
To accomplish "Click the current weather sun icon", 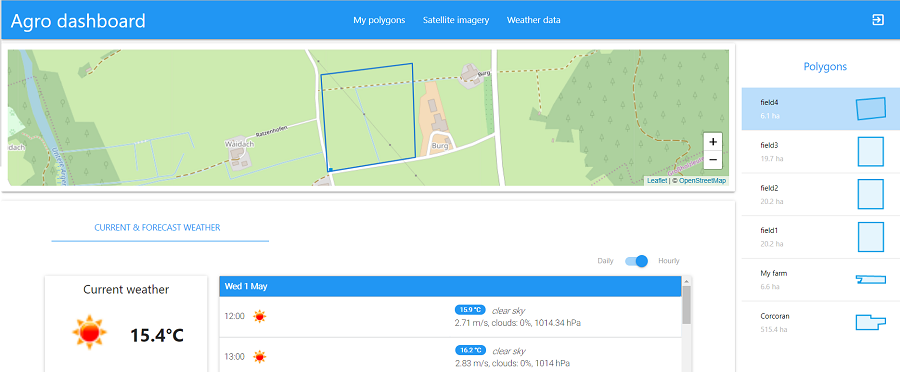I will pos(90,333).
